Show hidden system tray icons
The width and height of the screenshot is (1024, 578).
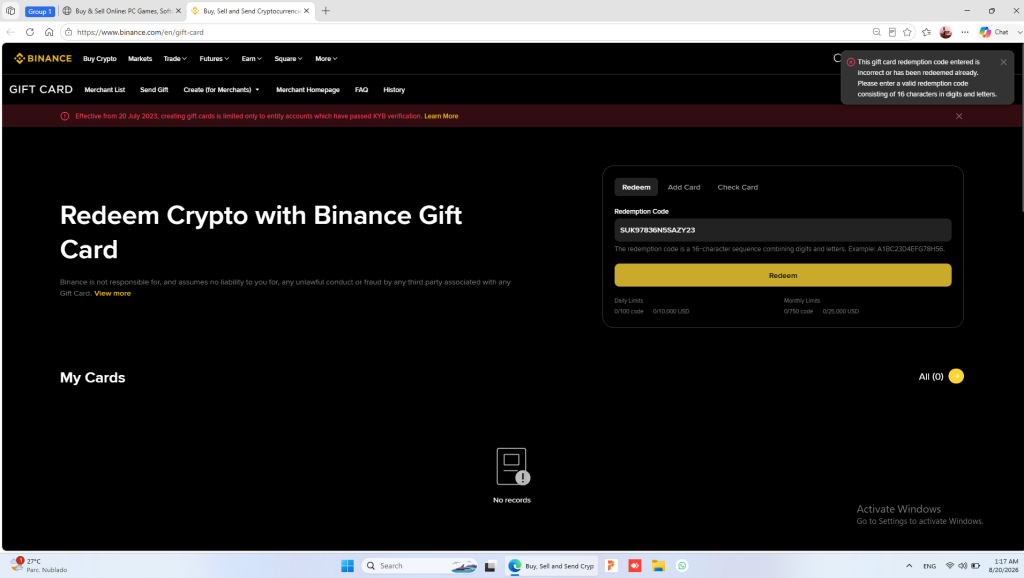pos(908,566)
